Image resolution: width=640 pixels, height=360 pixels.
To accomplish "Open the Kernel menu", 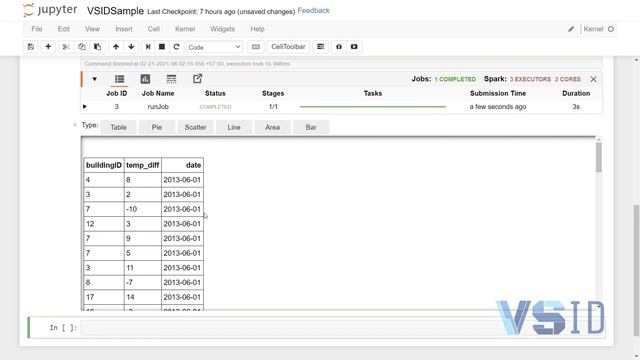I will (x=185, y=29).
